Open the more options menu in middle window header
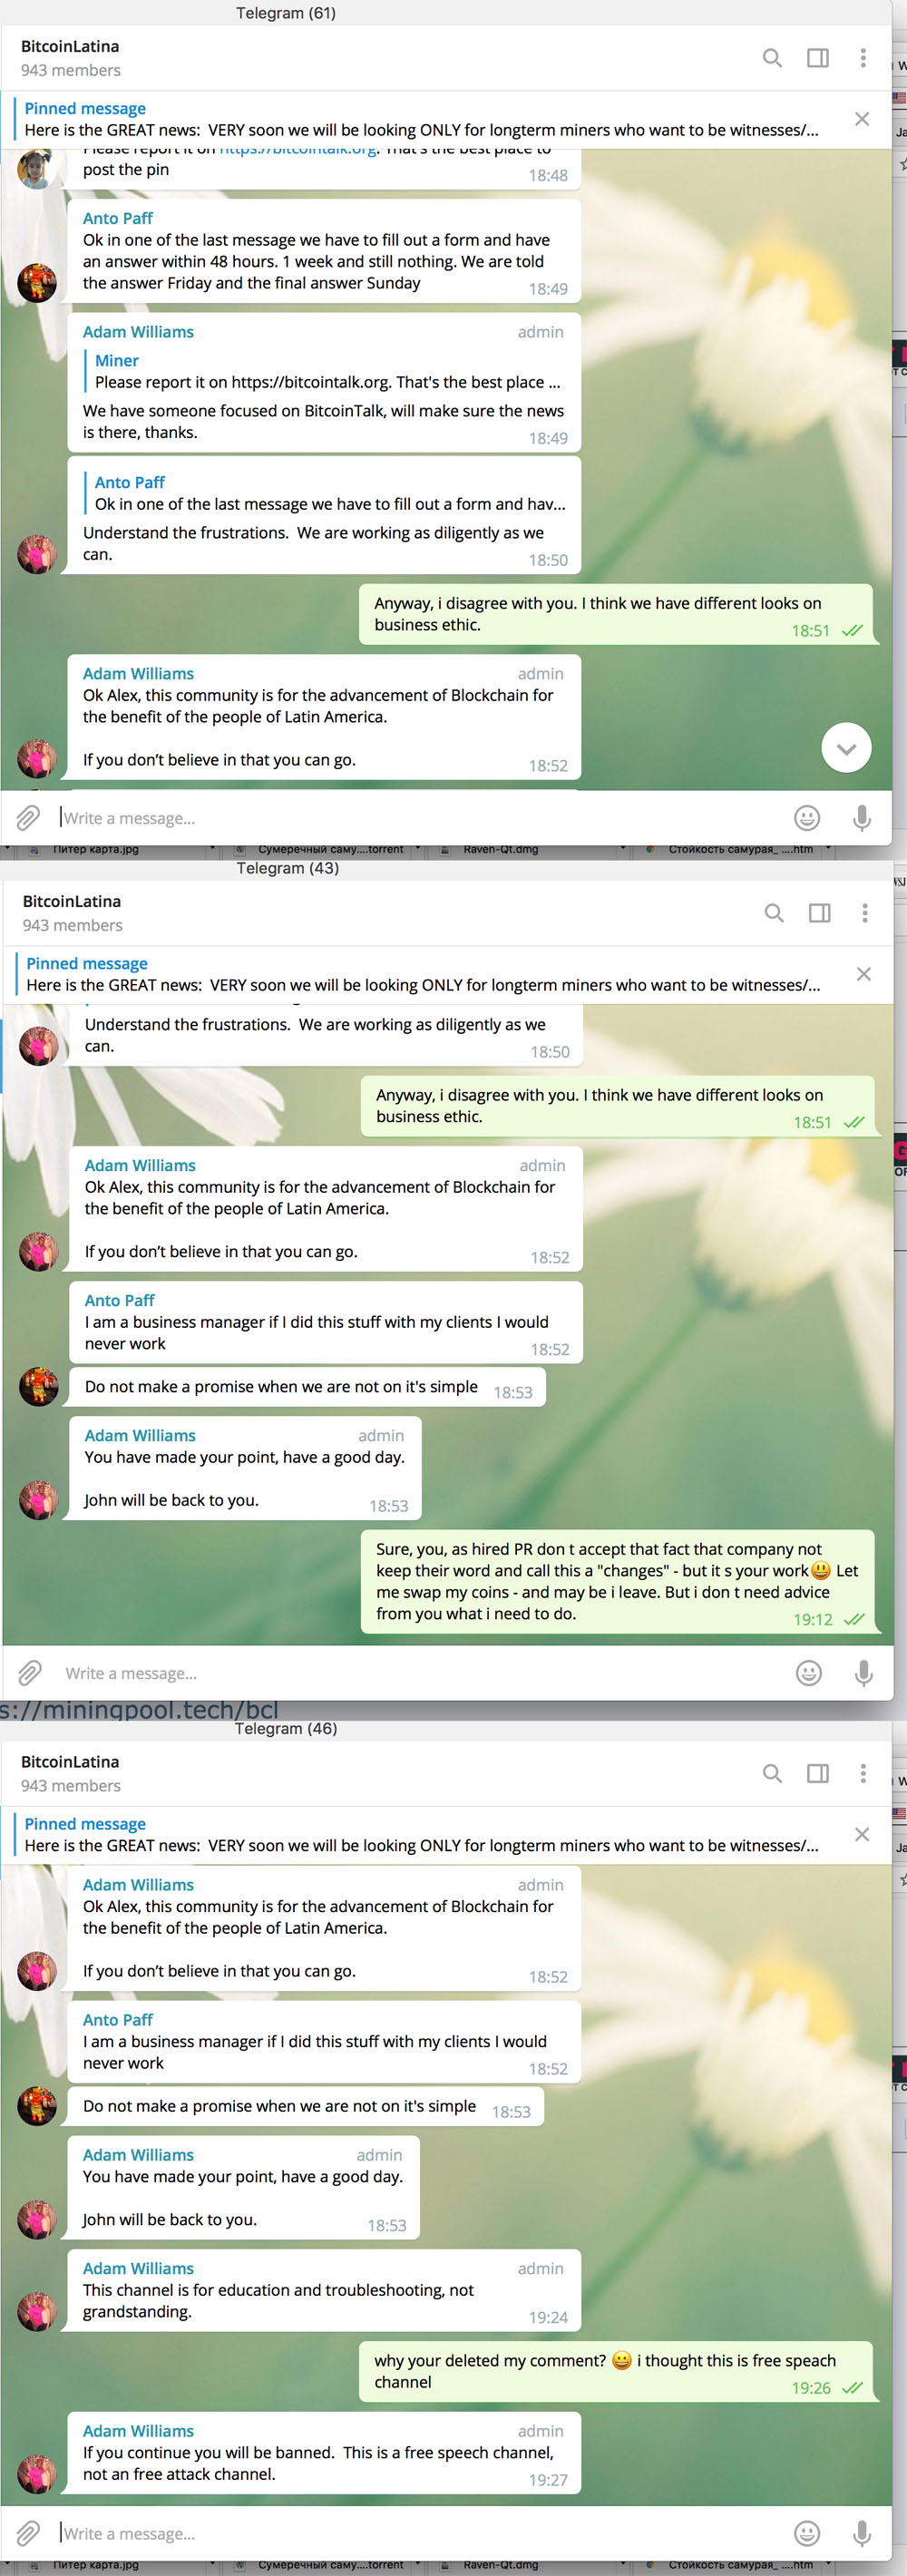Screen dimensions: 907x2576 coord(865,913)
